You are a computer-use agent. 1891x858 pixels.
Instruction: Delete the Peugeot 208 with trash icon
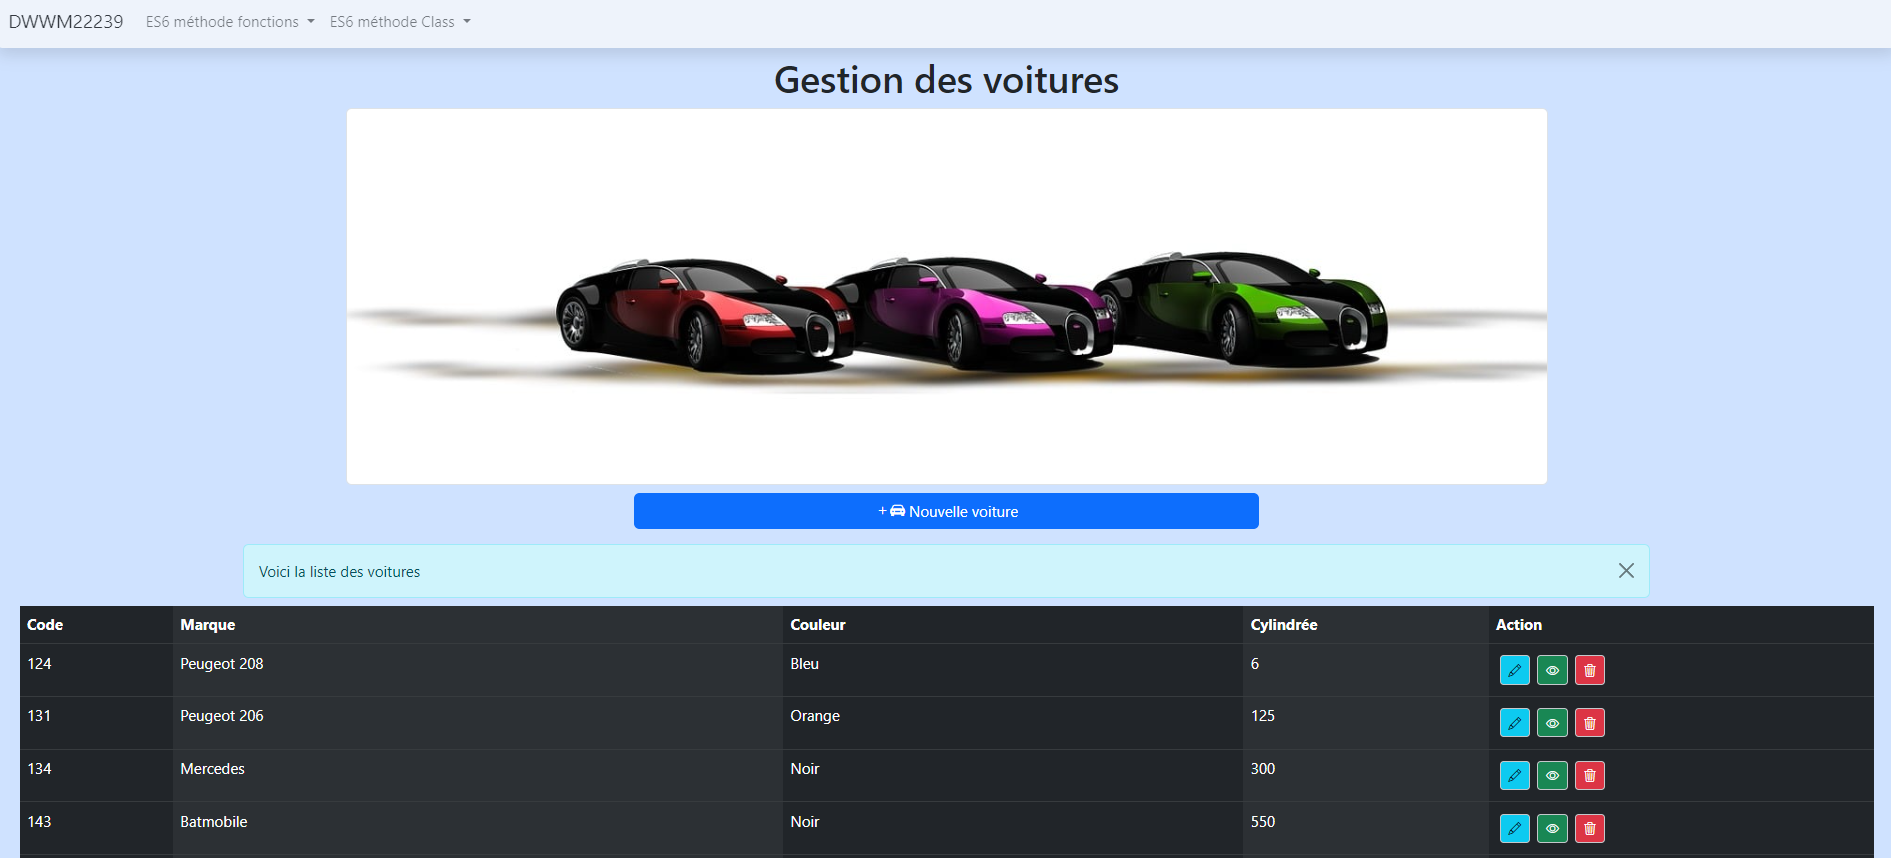tap(1589, 670)
